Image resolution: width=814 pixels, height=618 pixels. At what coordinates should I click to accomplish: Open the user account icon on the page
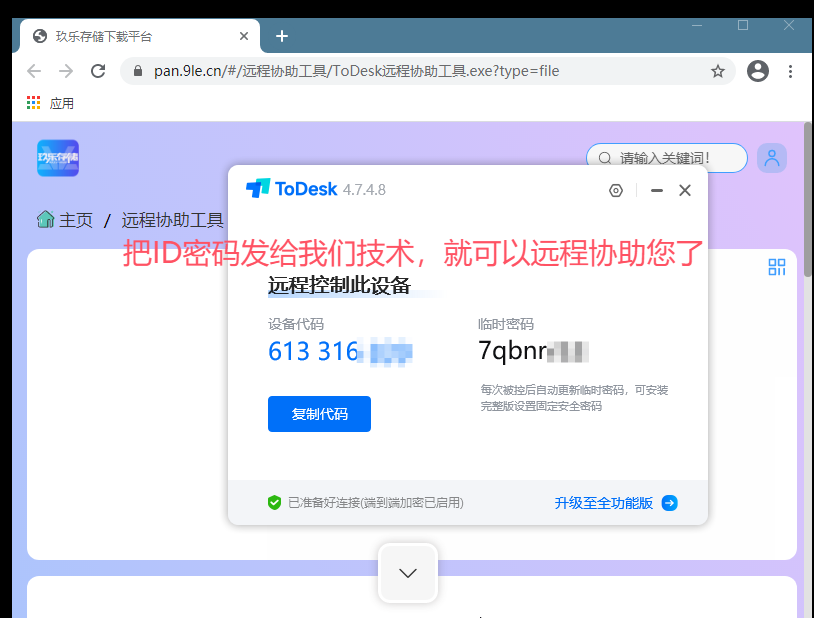tap(772, 158)
